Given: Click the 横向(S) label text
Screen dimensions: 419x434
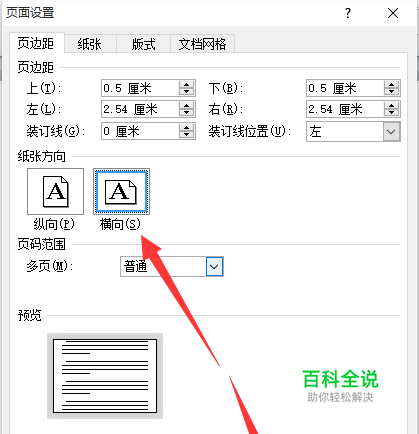Looking at the screenshot, I should 120,224.
